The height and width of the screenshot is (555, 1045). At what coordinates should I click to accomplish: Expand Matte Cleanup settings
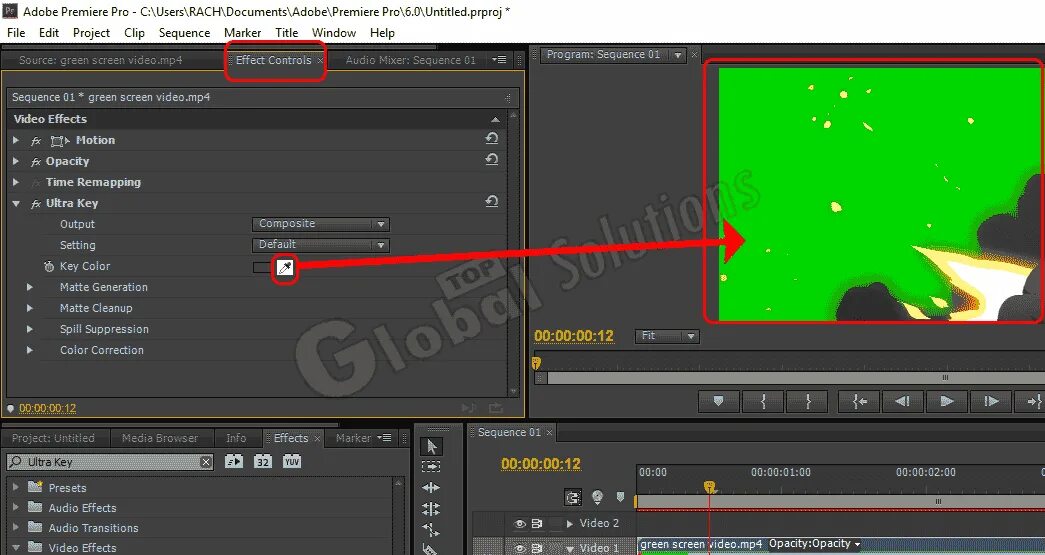tap(30, 308)
